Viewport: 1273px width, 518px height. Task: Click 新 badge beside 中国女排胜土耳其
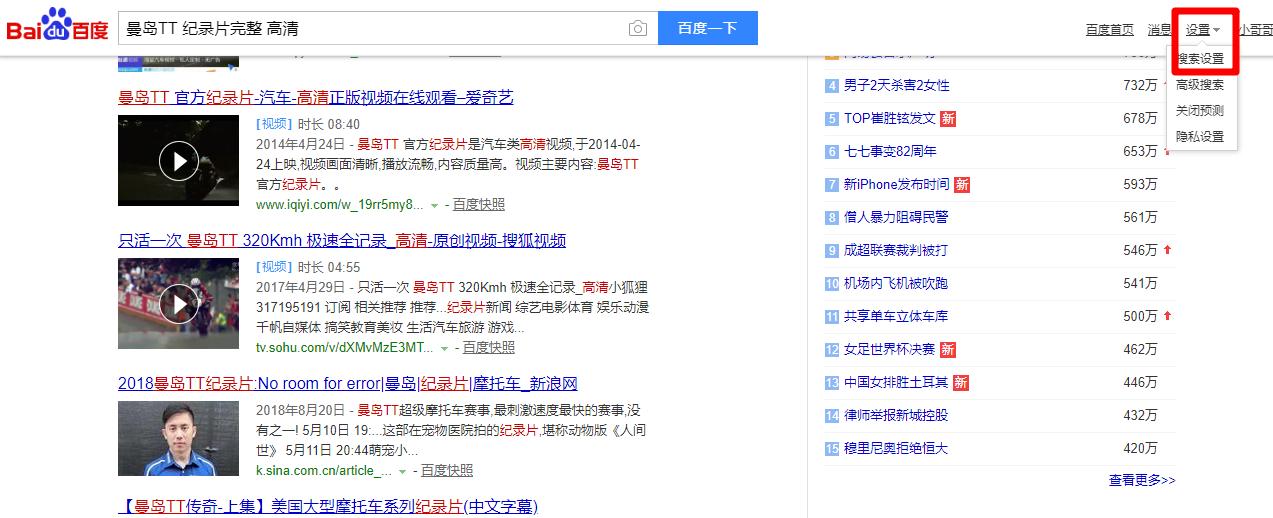click(x=962, y=383)
